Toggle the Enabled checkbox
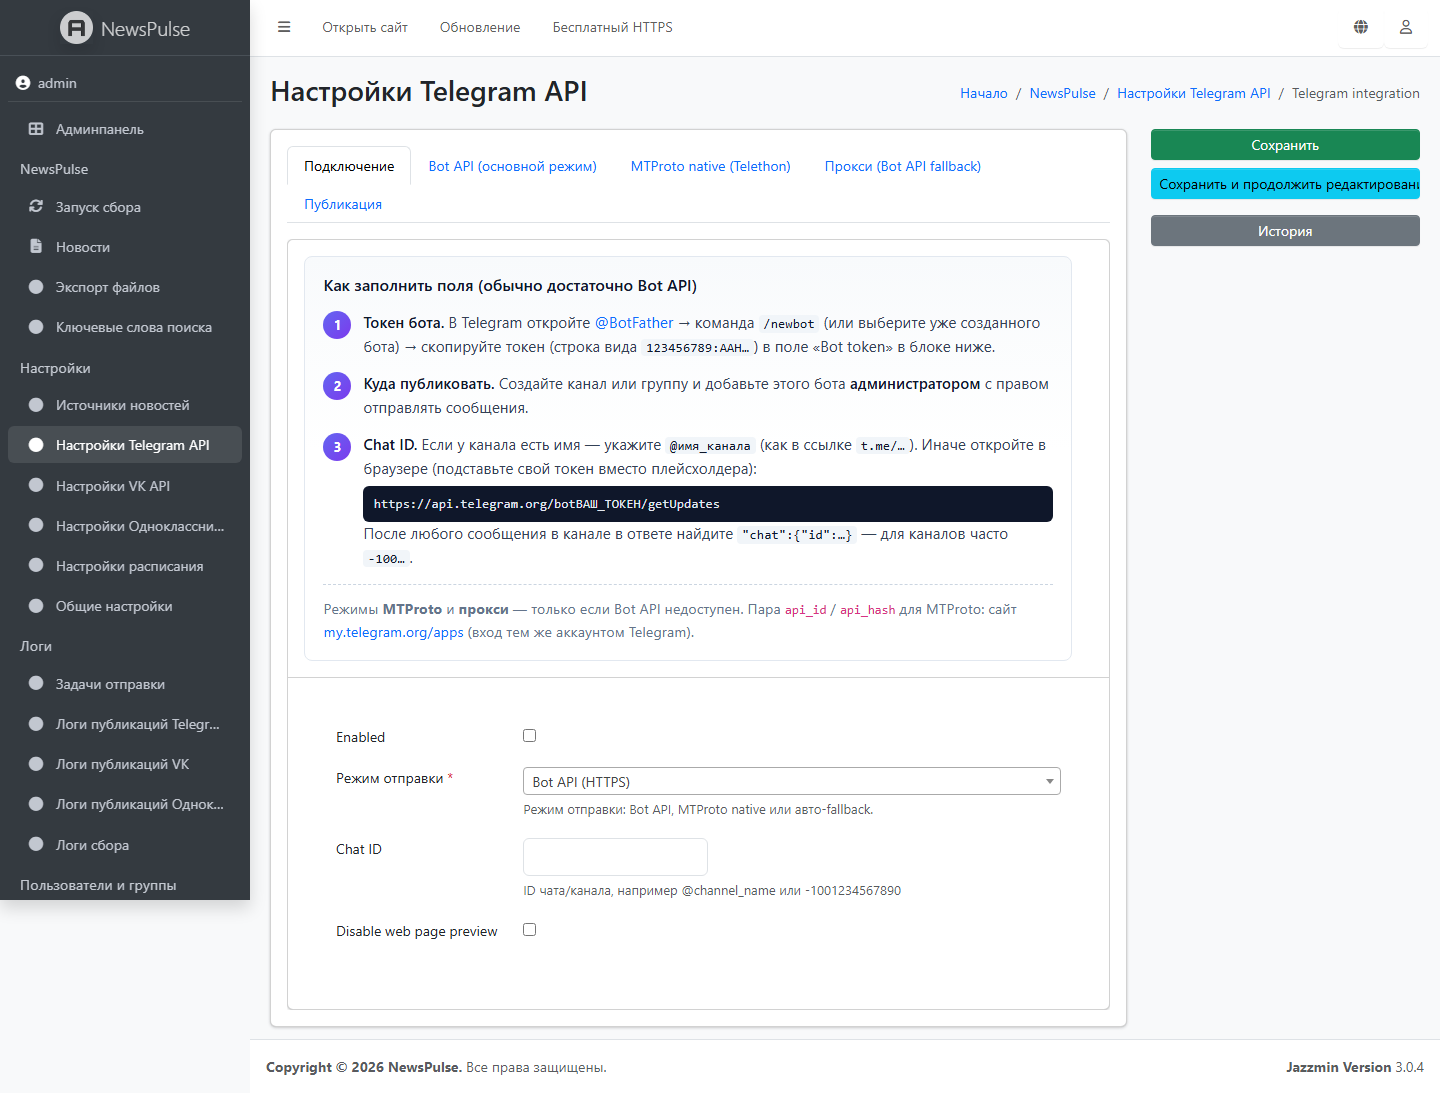This screenshot has height=1093, width=1440. pos(530,736)
